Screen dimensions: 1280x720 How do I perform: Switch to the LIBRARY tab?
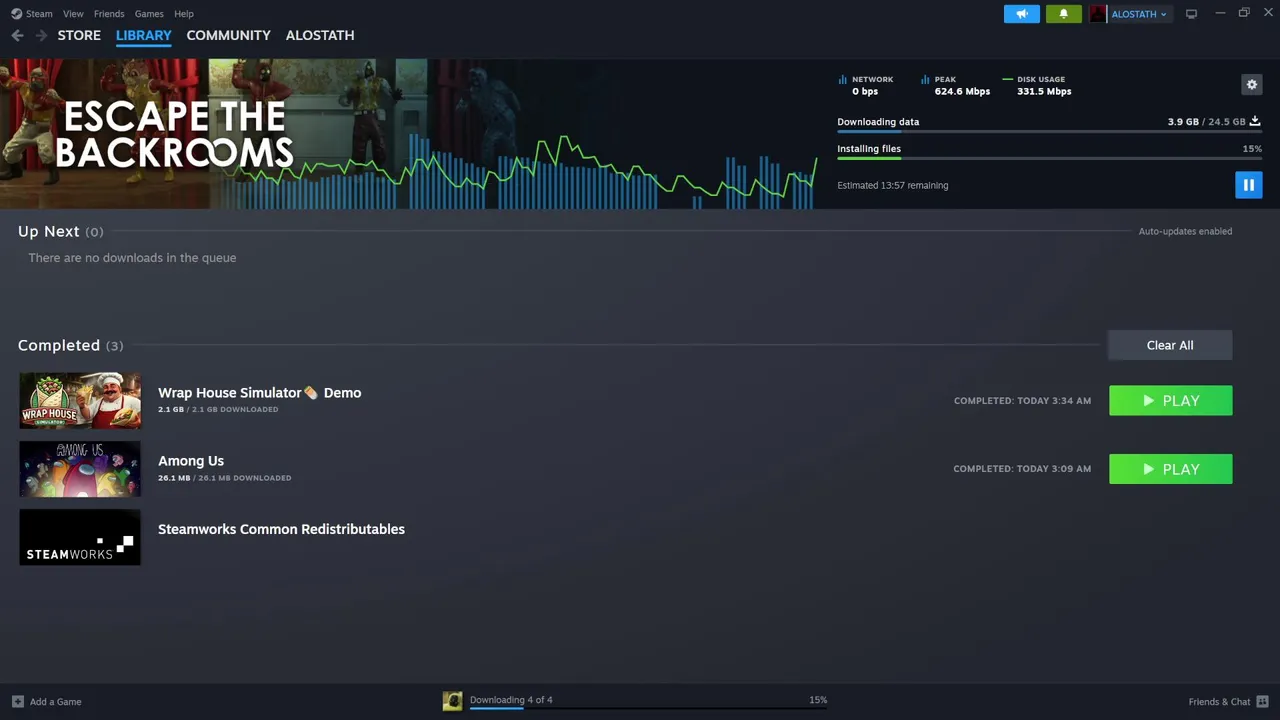(x=144, y=35)
